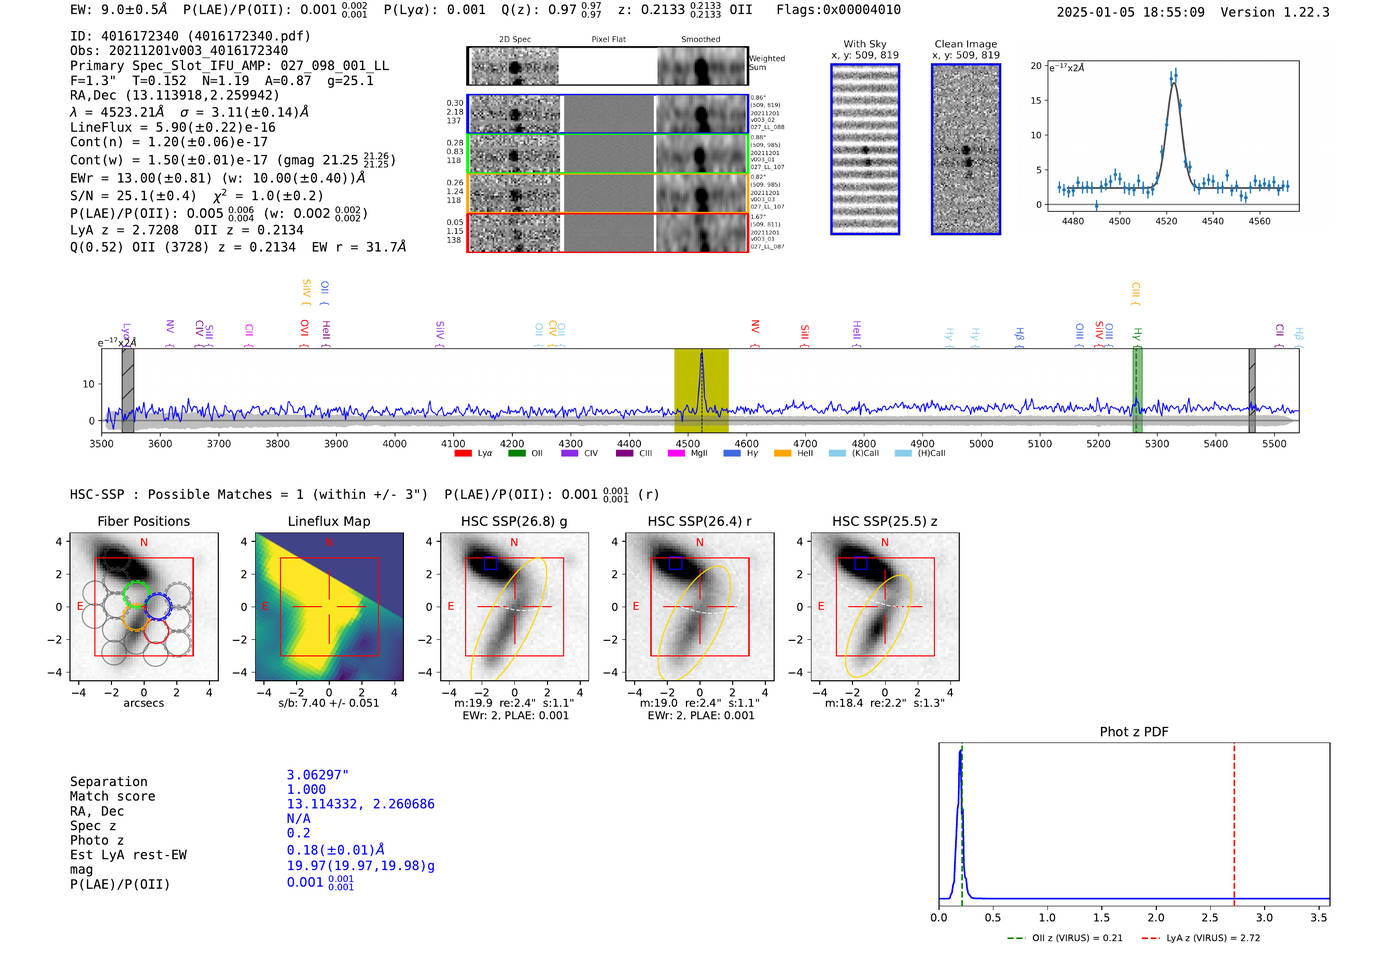
Task: Click the 'S/N = 25.1(±0.4)' value
Action: [133, 196]
